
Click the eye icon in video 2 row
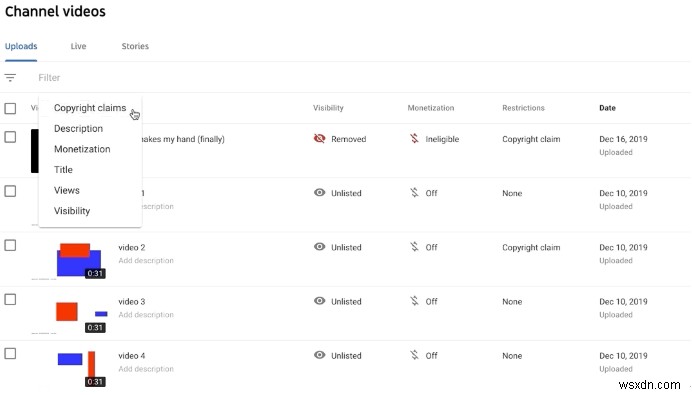pos(320,247)
